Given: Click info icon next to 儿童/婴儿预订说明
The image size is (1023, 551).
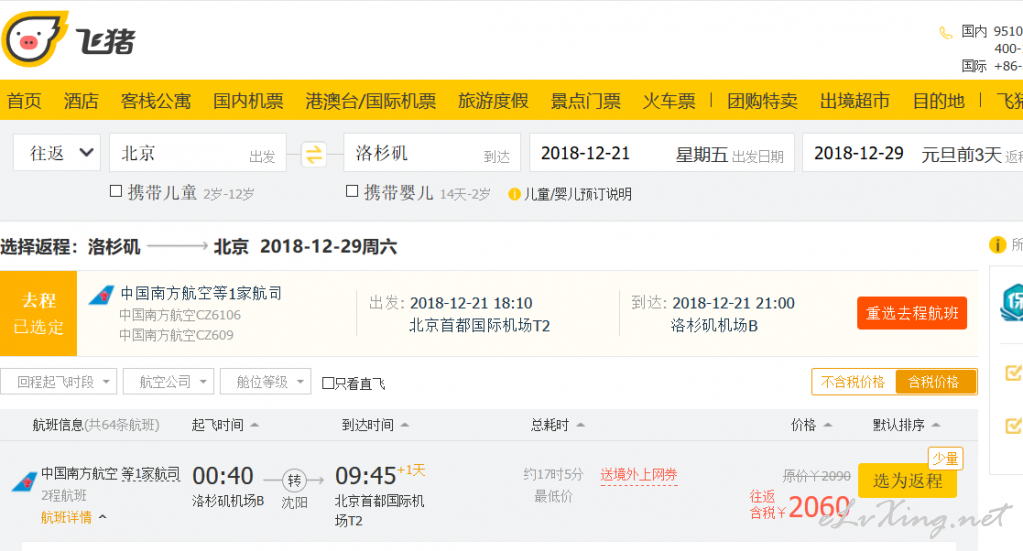Looking at the screenshot, I should [x=514, y=194].
